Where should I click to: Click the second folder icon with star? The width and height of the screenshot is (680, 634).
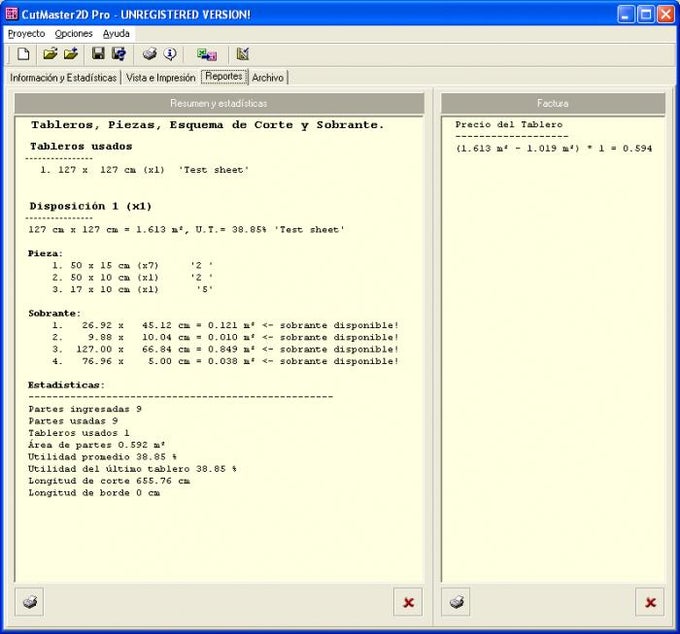[x=70, y=54]
